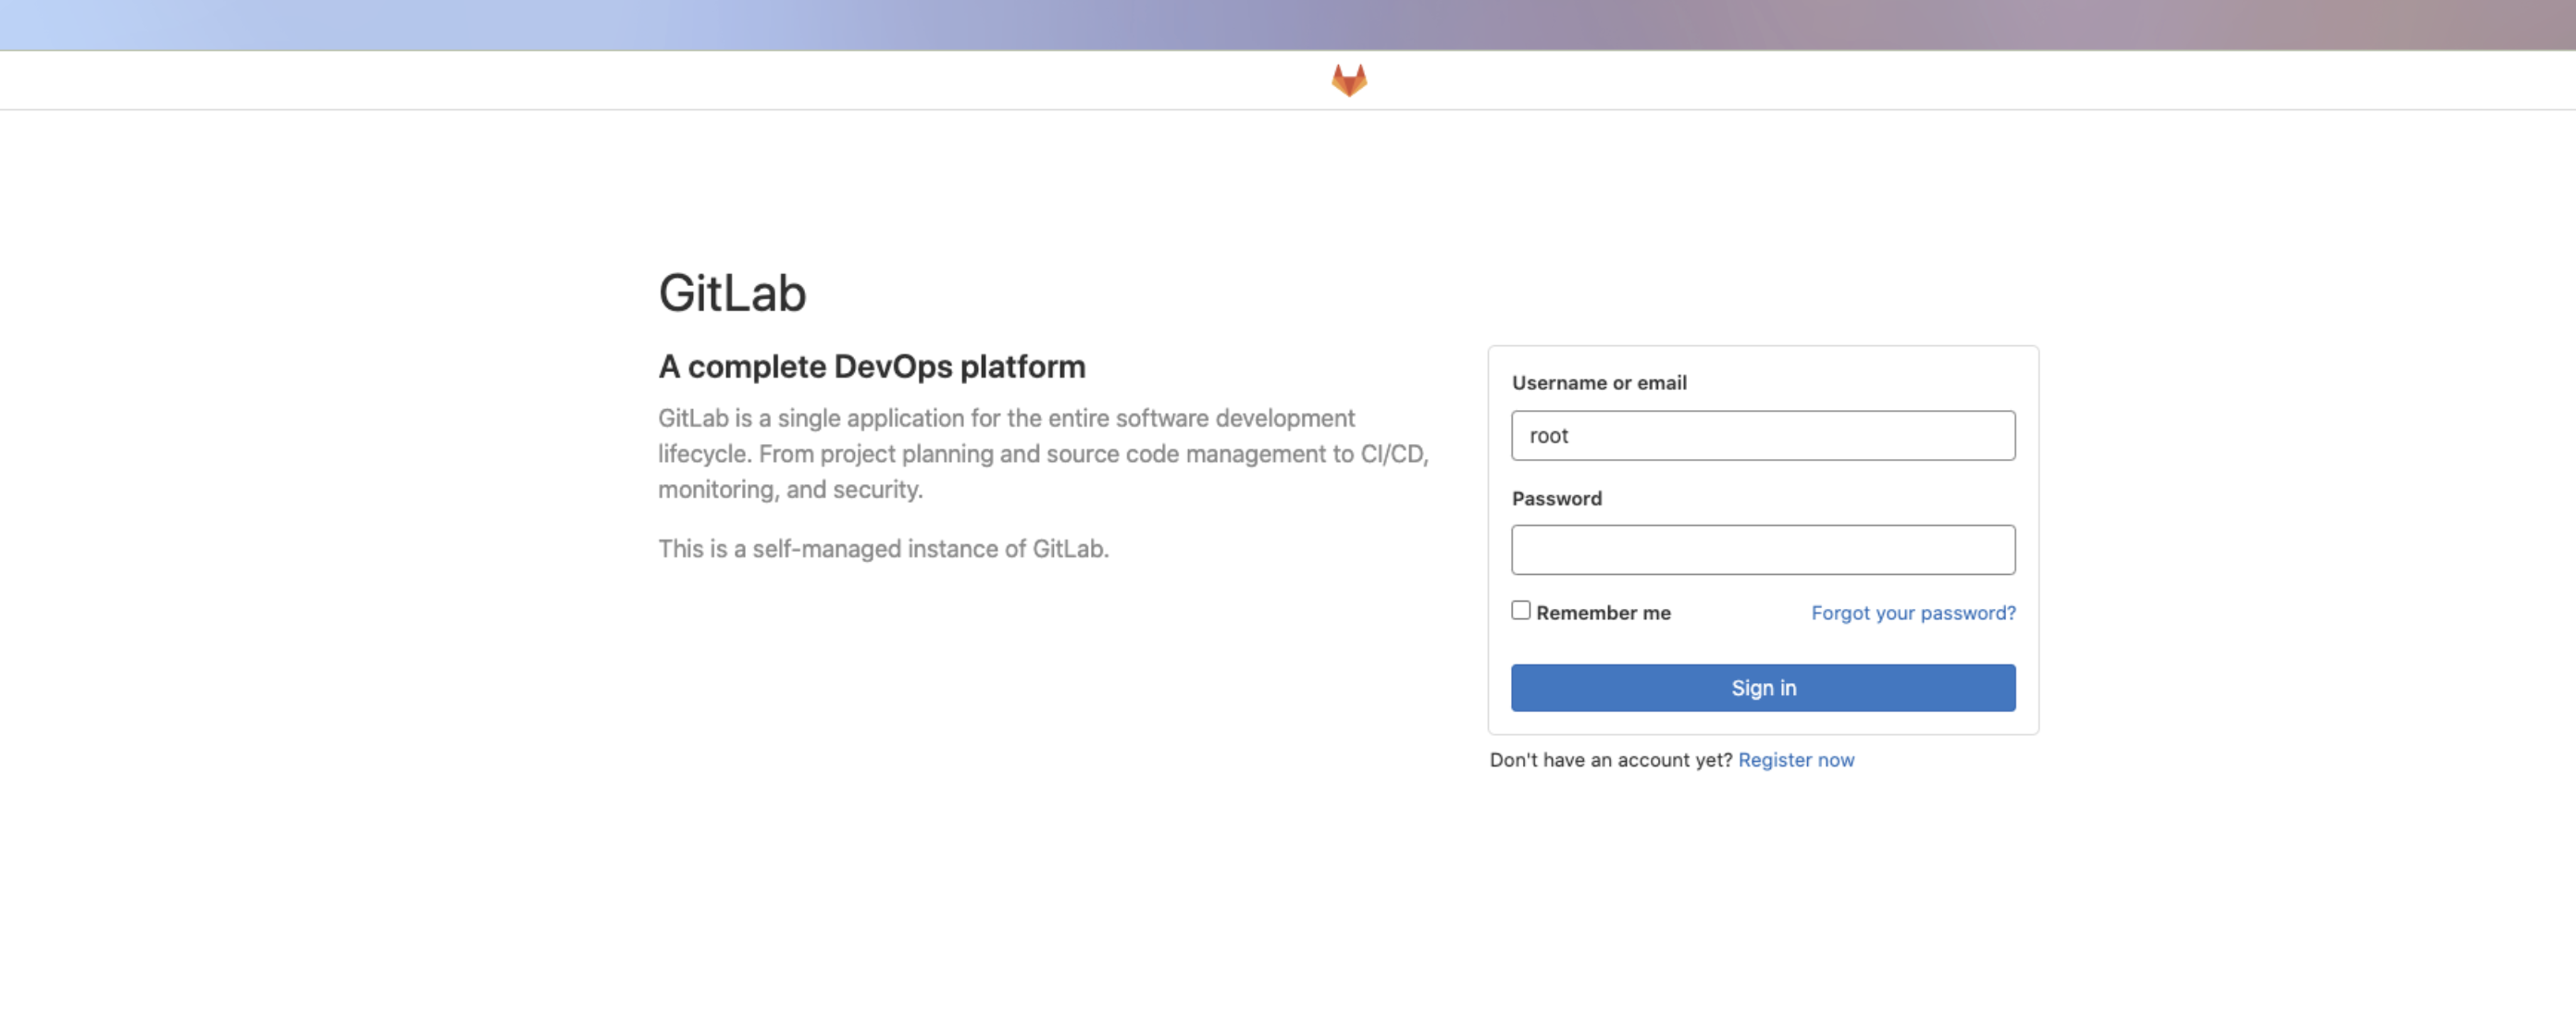Viewport: 2576px width, 1033px height.
Task: Click the A complete DevOps platform heading
Action: click(871, 367)
